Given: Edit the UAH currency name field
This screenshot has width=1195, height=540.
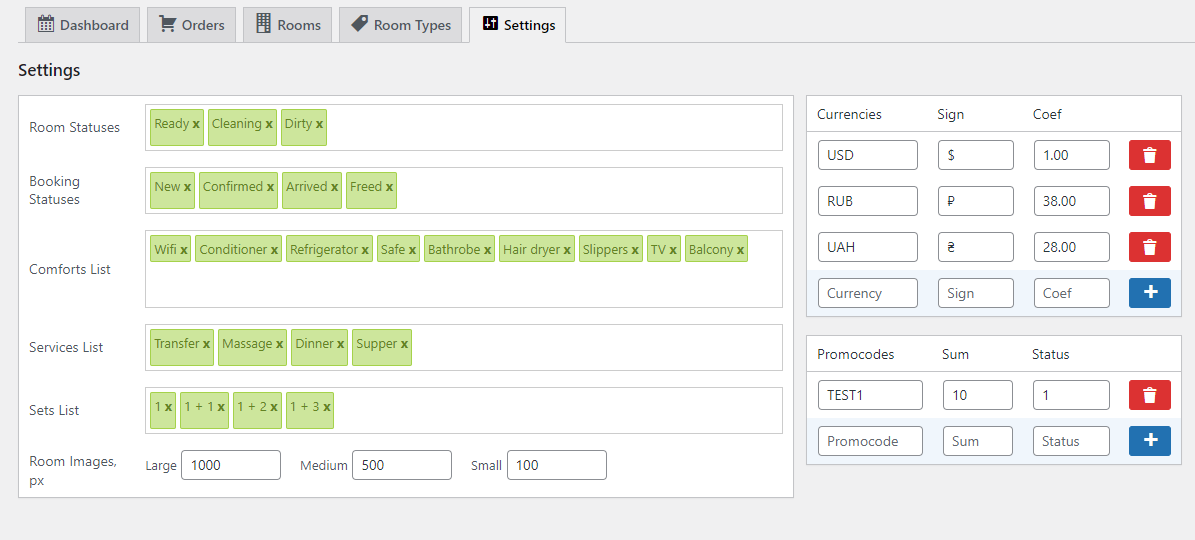Looking at the screenshot, I should (868, 248).
